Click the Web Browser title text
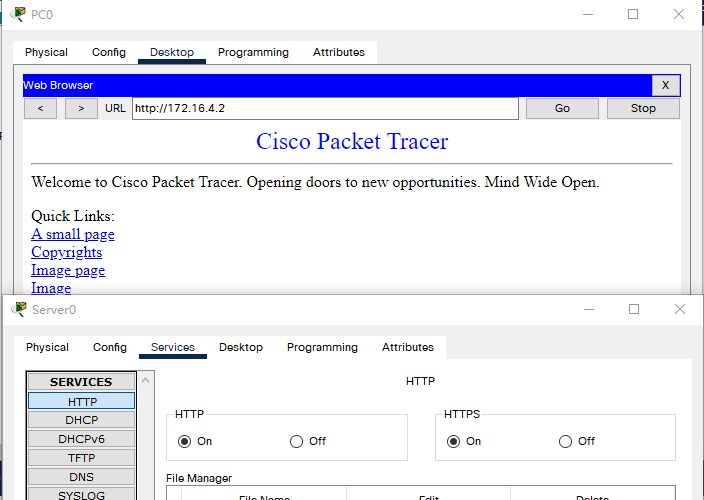 point(58,85)
